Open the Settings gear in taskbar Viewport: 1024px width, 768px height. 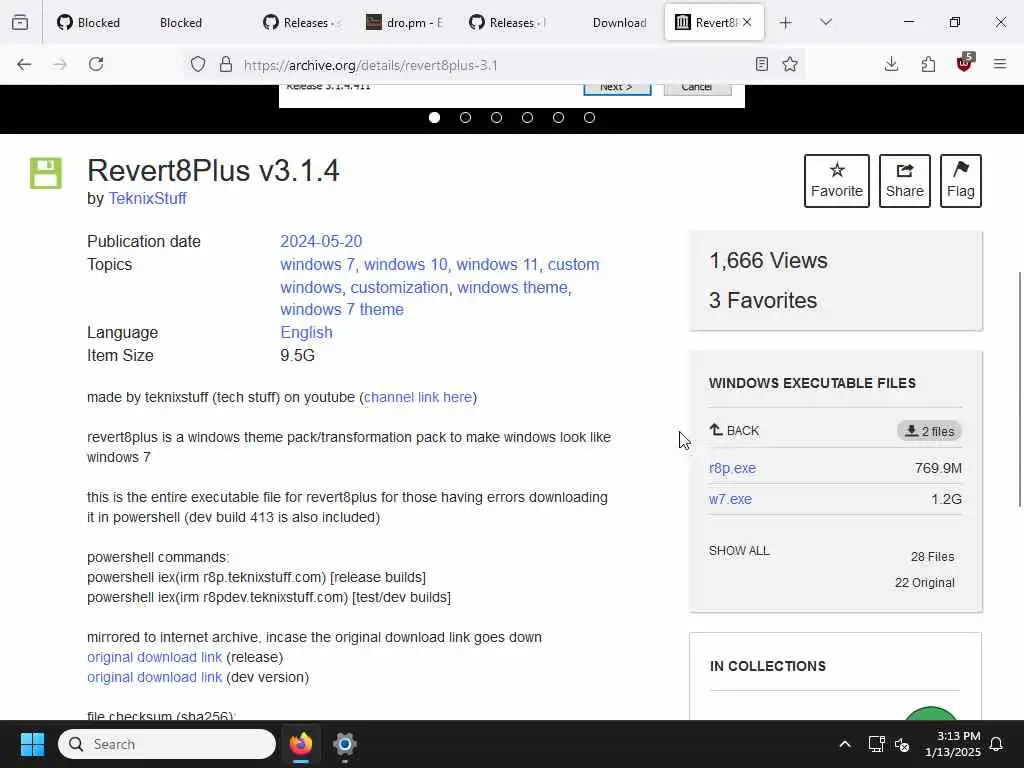(x=344, y=744)
